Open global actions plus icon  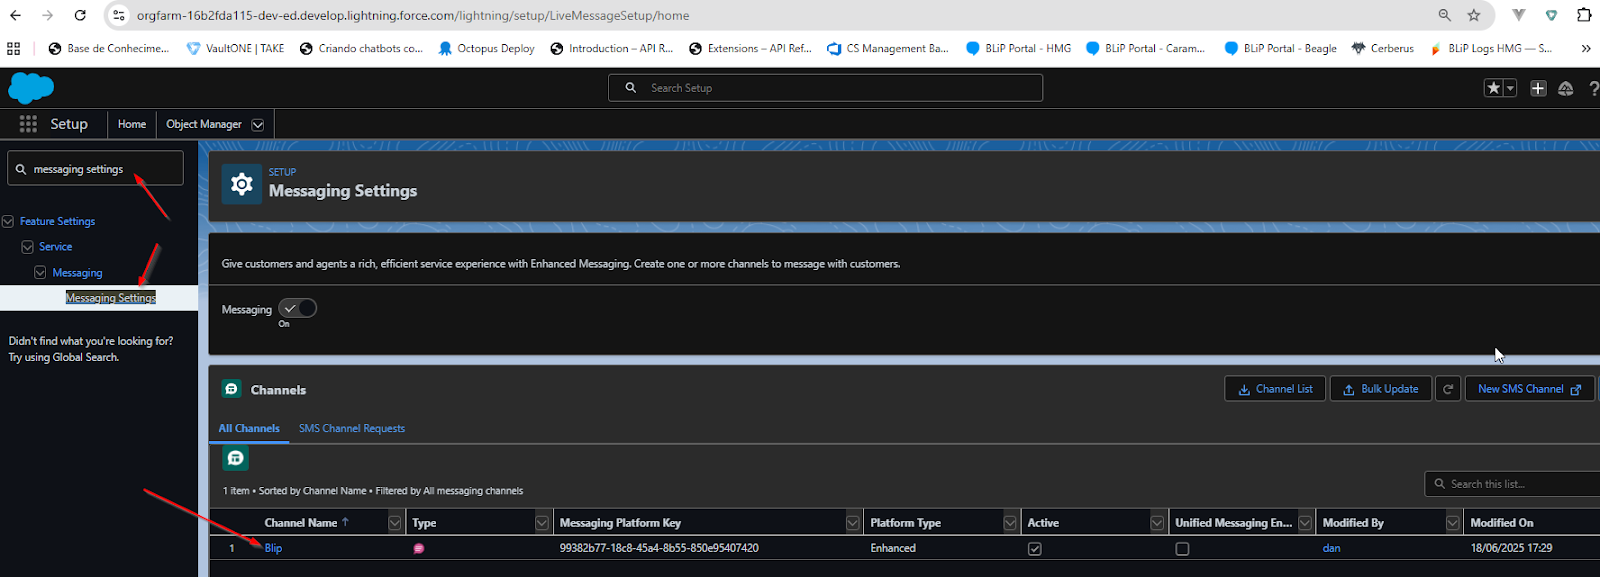(x=1538, y=88)
